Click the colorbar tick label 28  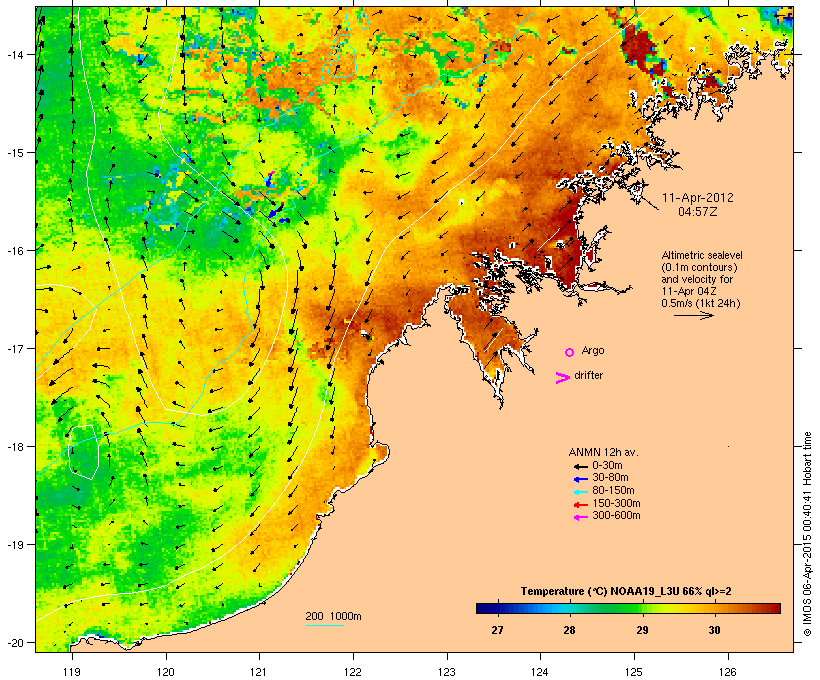click(570, 630)
